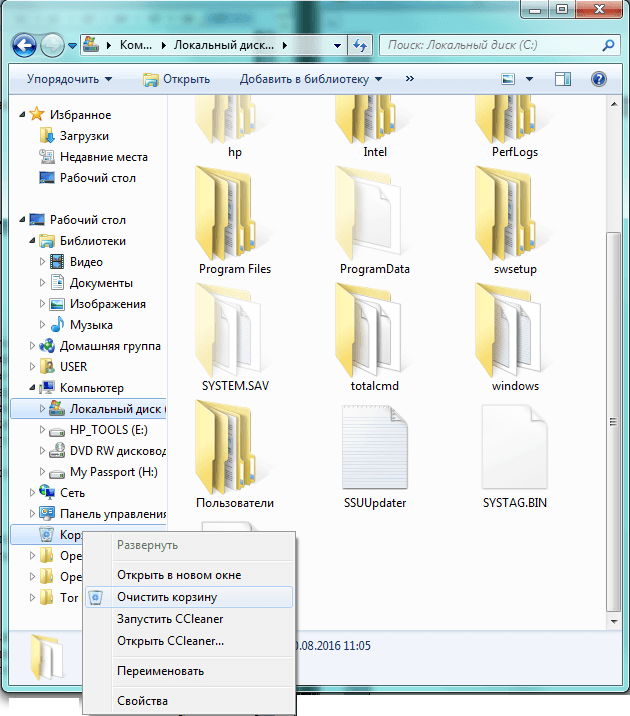Select HP_TOOLS (E:) drive
The width and height of the screenshot is (630, 716).
point(109,430)
